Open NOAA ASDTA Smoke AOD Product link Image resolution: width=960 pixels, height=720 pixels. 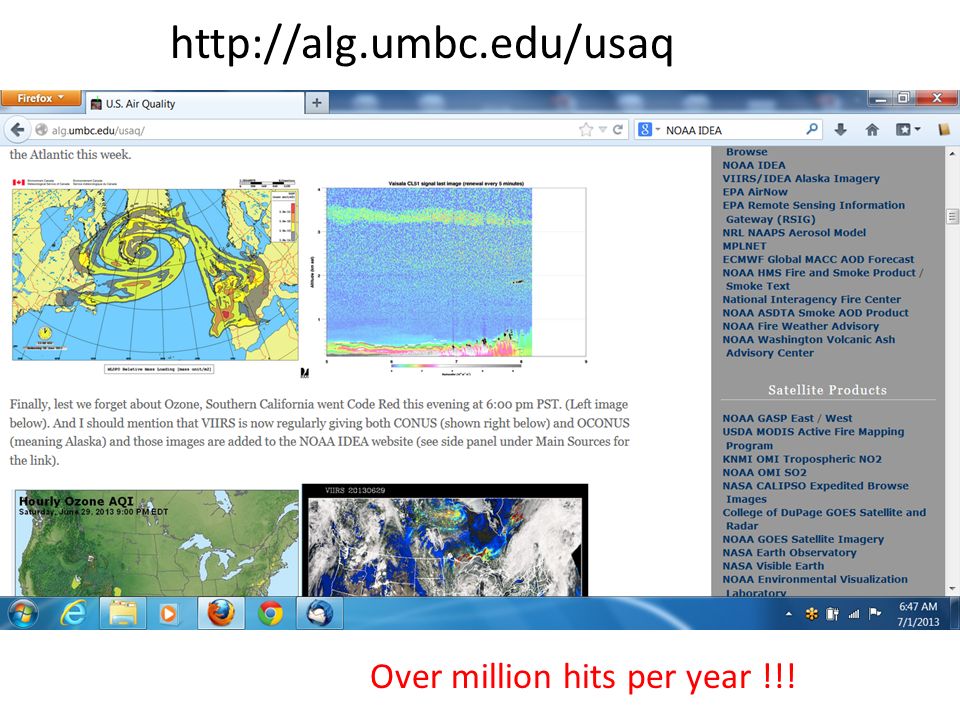(x=816, y=313)
